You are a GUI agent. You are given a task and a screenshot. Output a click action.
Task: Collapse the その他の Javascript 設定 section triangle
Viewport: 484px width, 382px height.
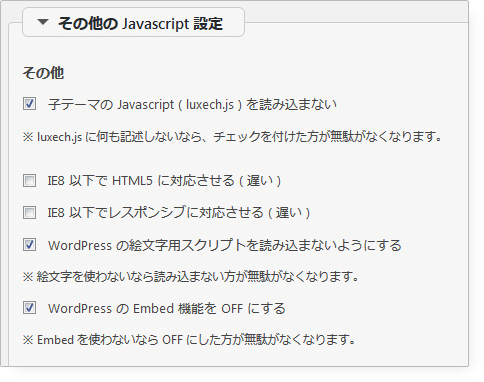coord(43,22)
